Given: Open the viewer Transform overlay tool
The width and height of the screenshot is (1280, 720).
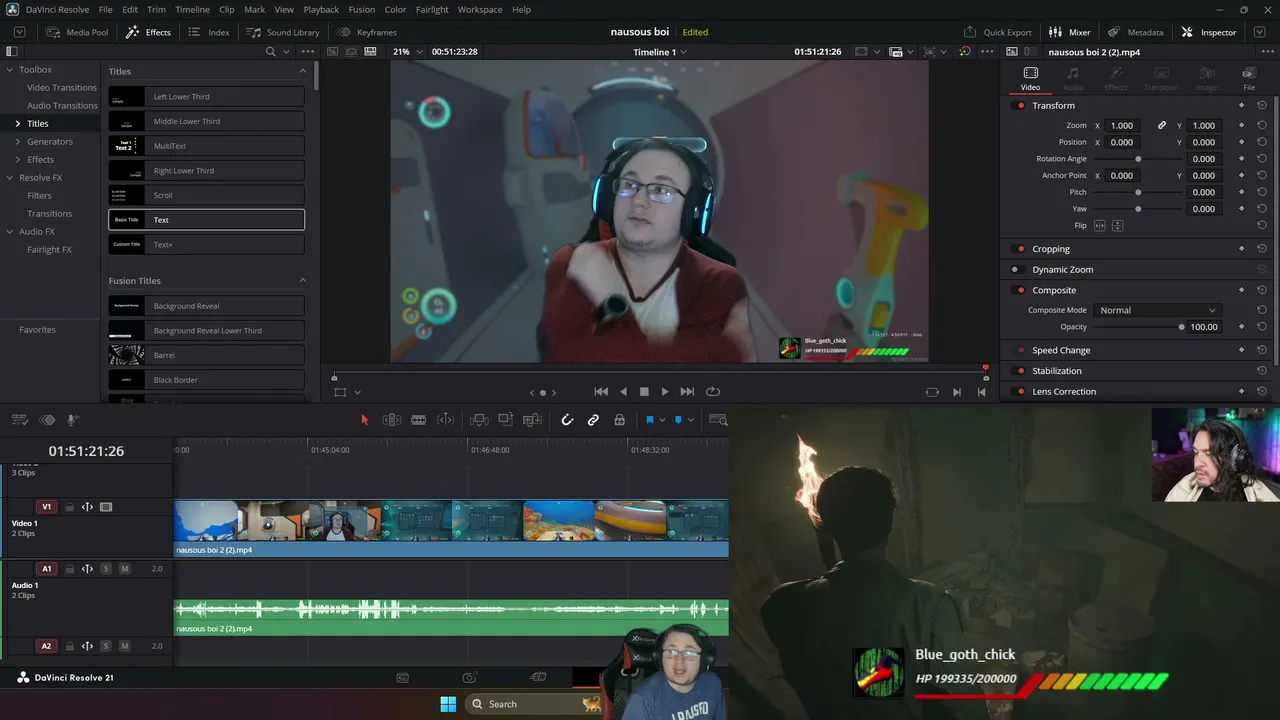Looking at the screenshot, I should pos(340,392).
